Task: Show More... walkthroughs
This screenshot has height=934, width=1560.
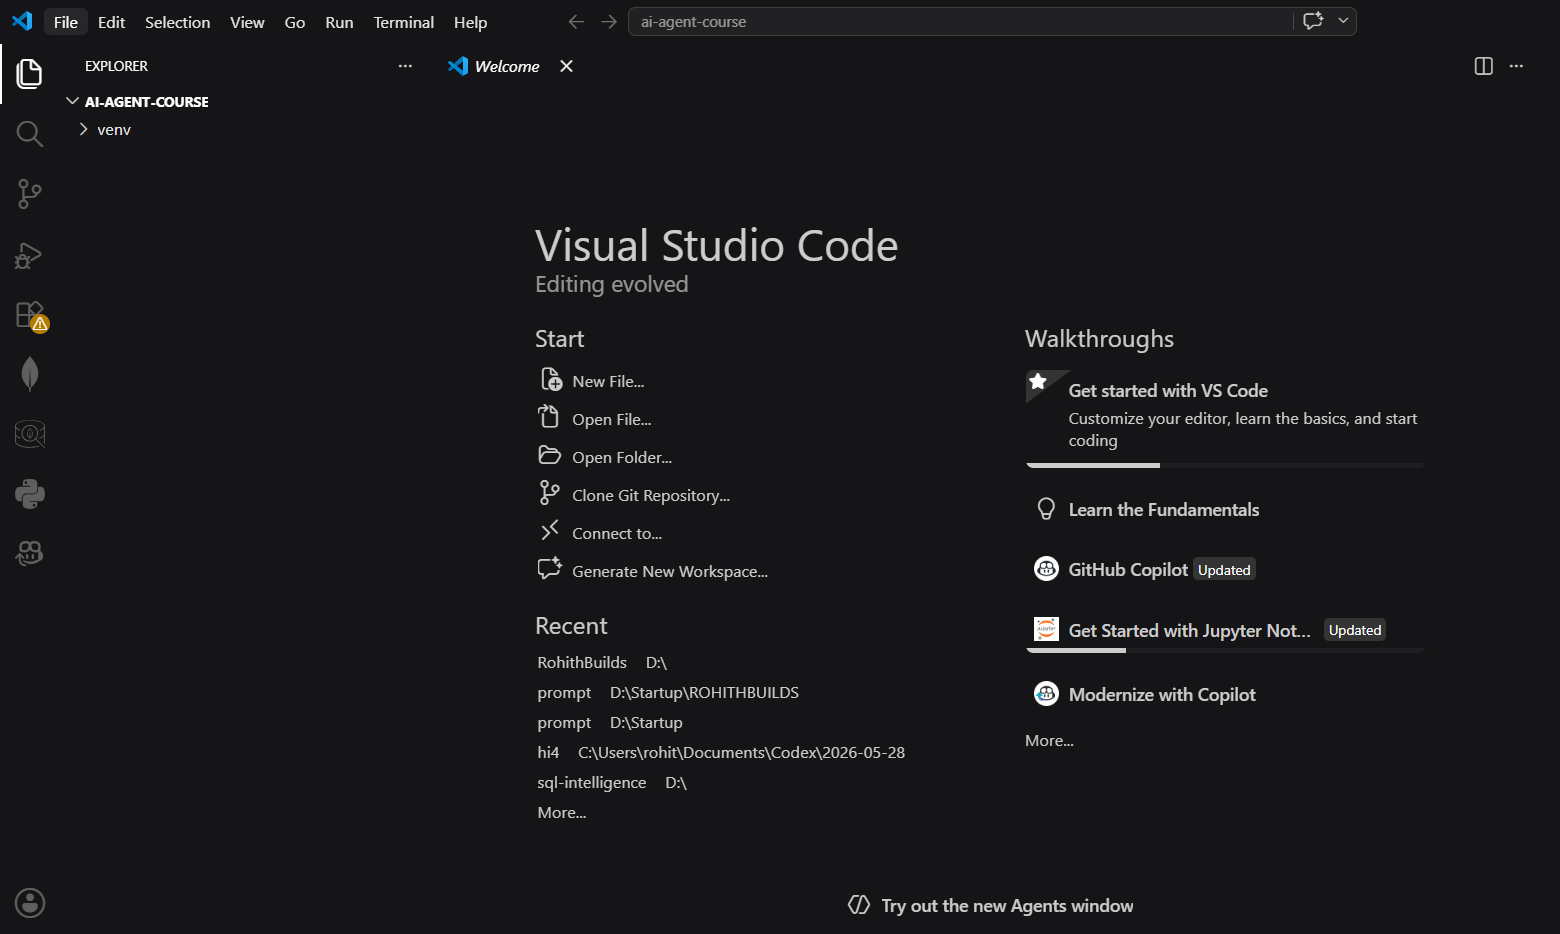Action: [1049, 740]
